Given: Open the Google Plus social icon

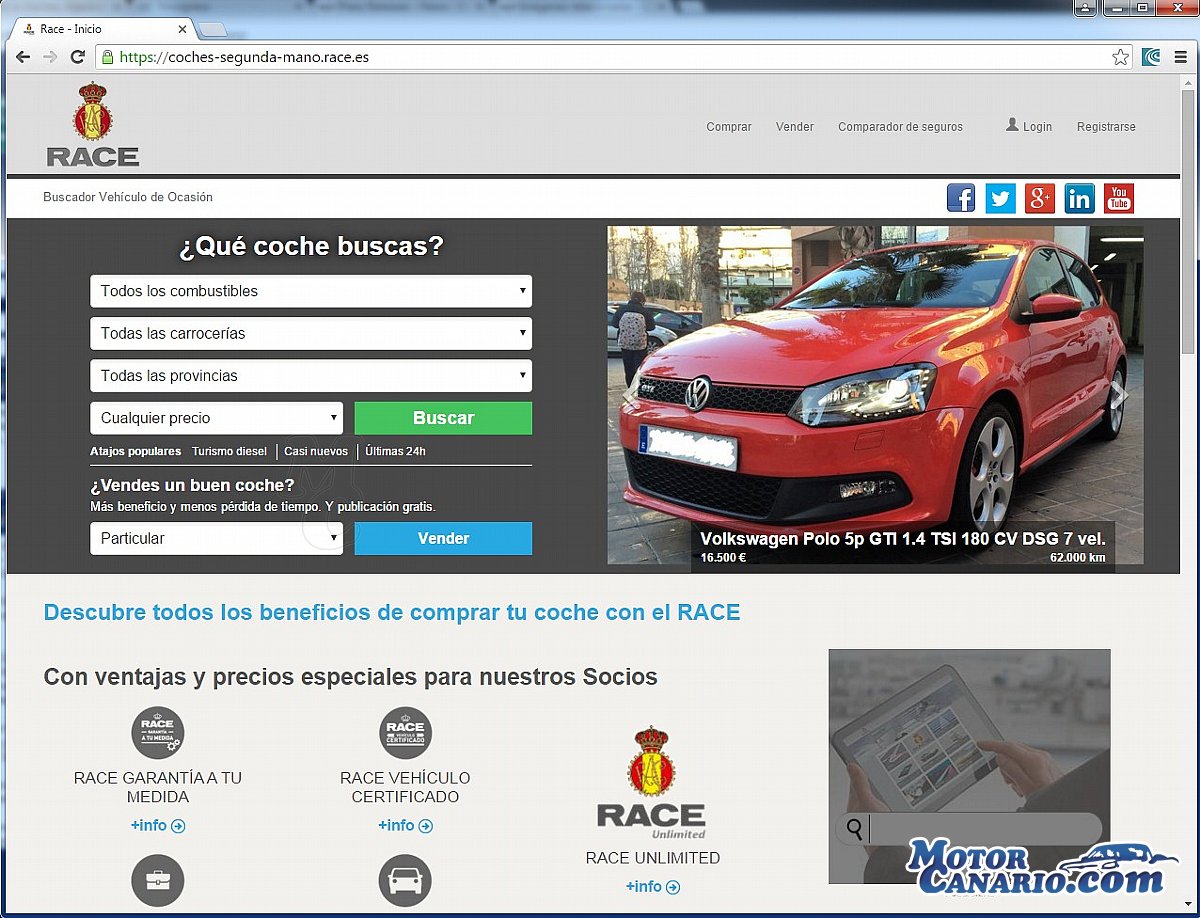Looking at the screenshot, I should point(1040,198).
